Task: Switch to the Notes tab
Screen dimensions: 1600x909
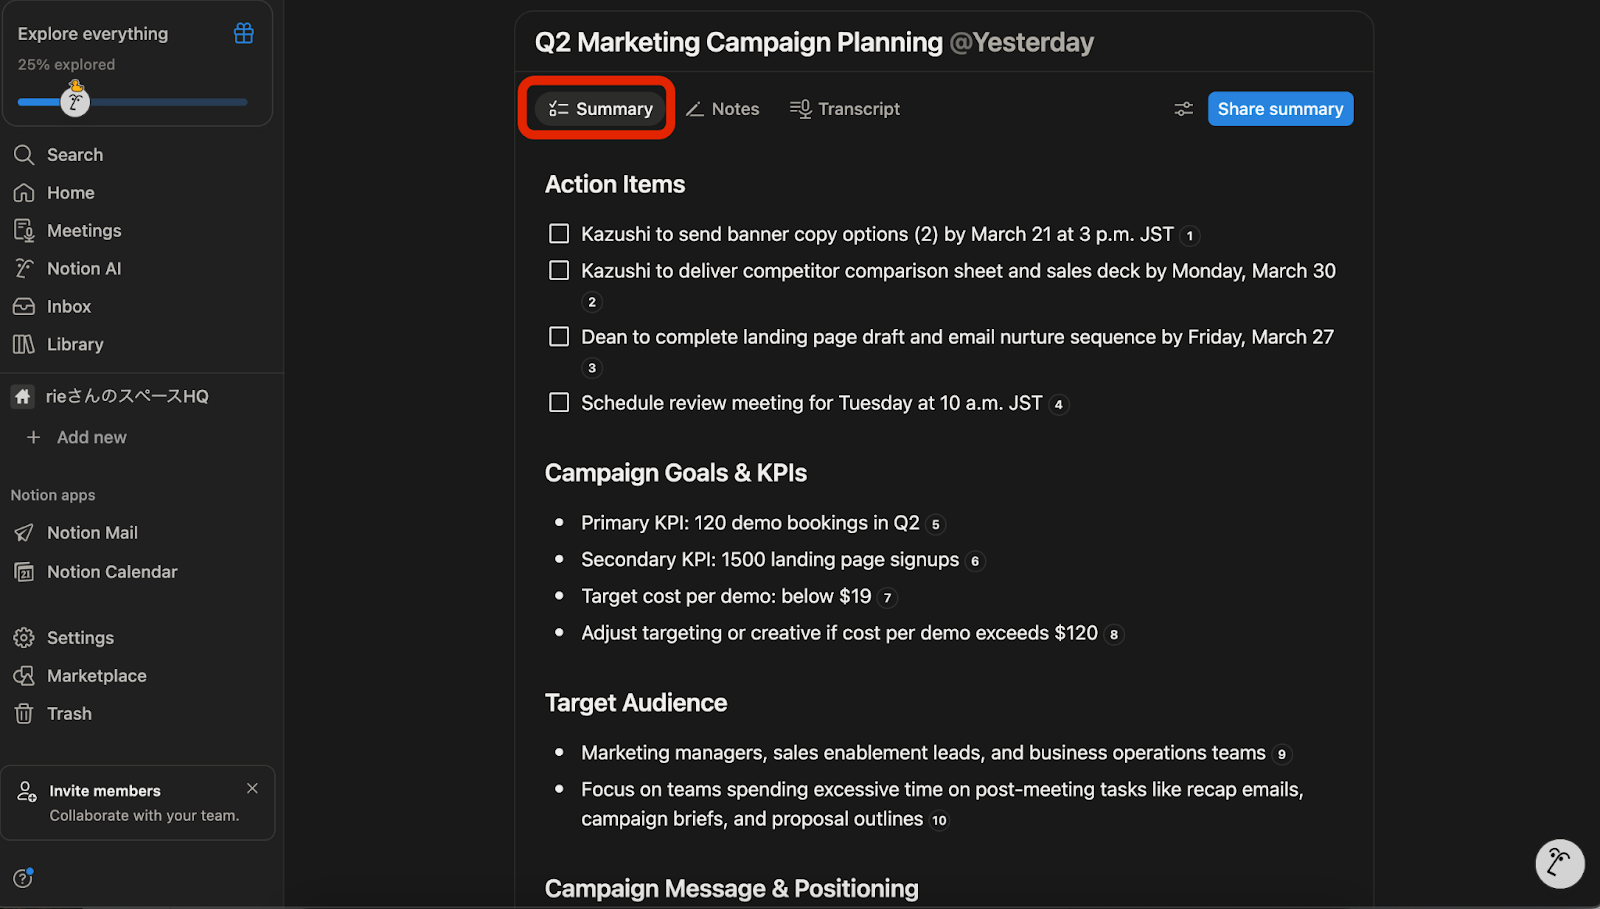Action: (723, 109)
